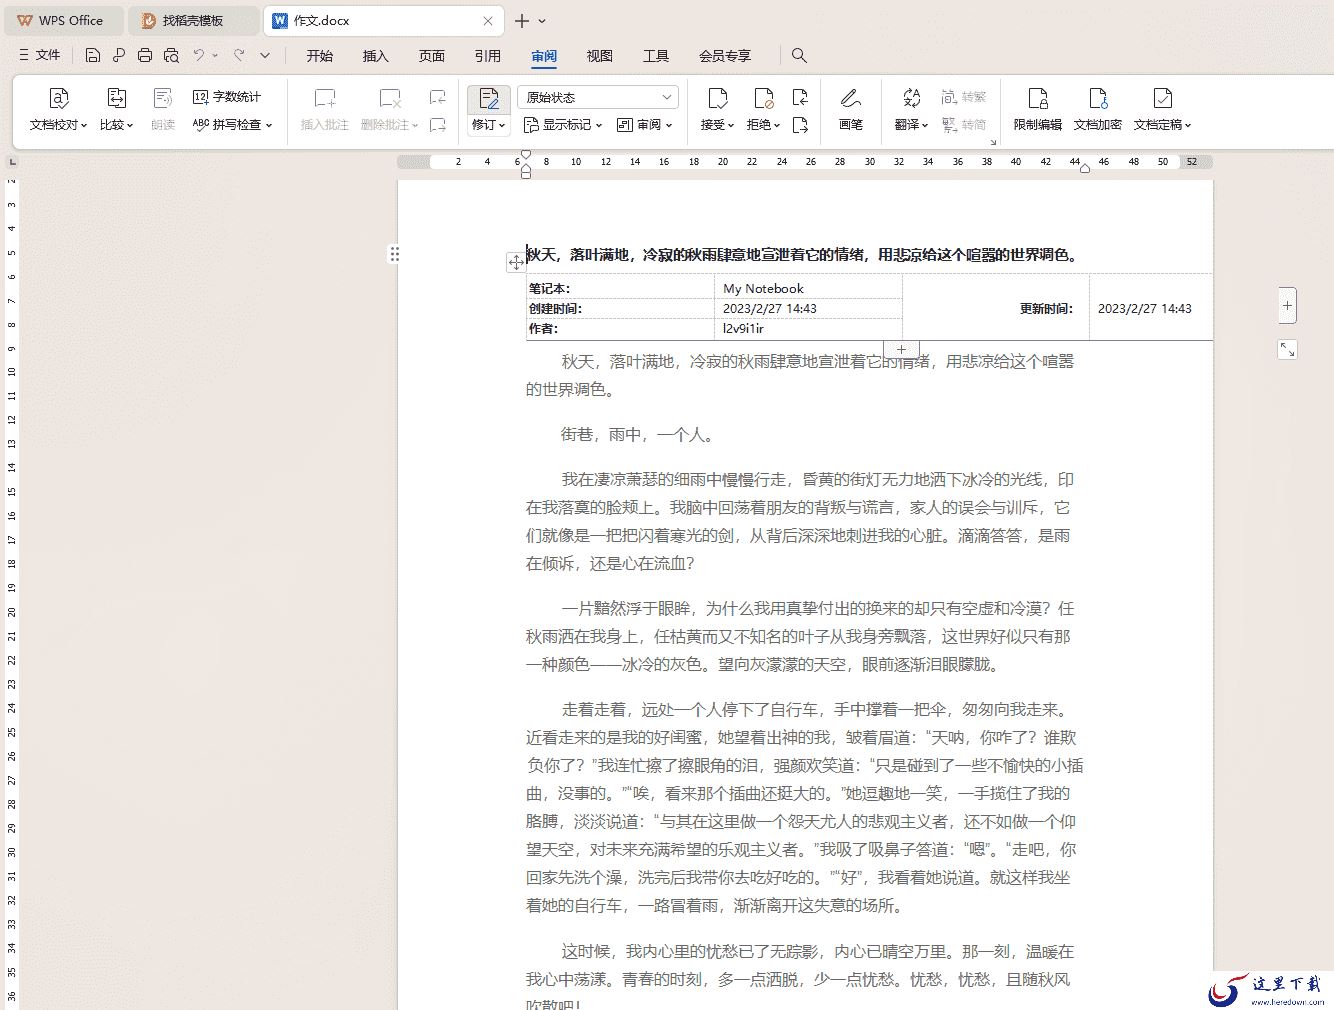Close the 作文.docx document tab
1334x1010 pixels.
[488, 20]
